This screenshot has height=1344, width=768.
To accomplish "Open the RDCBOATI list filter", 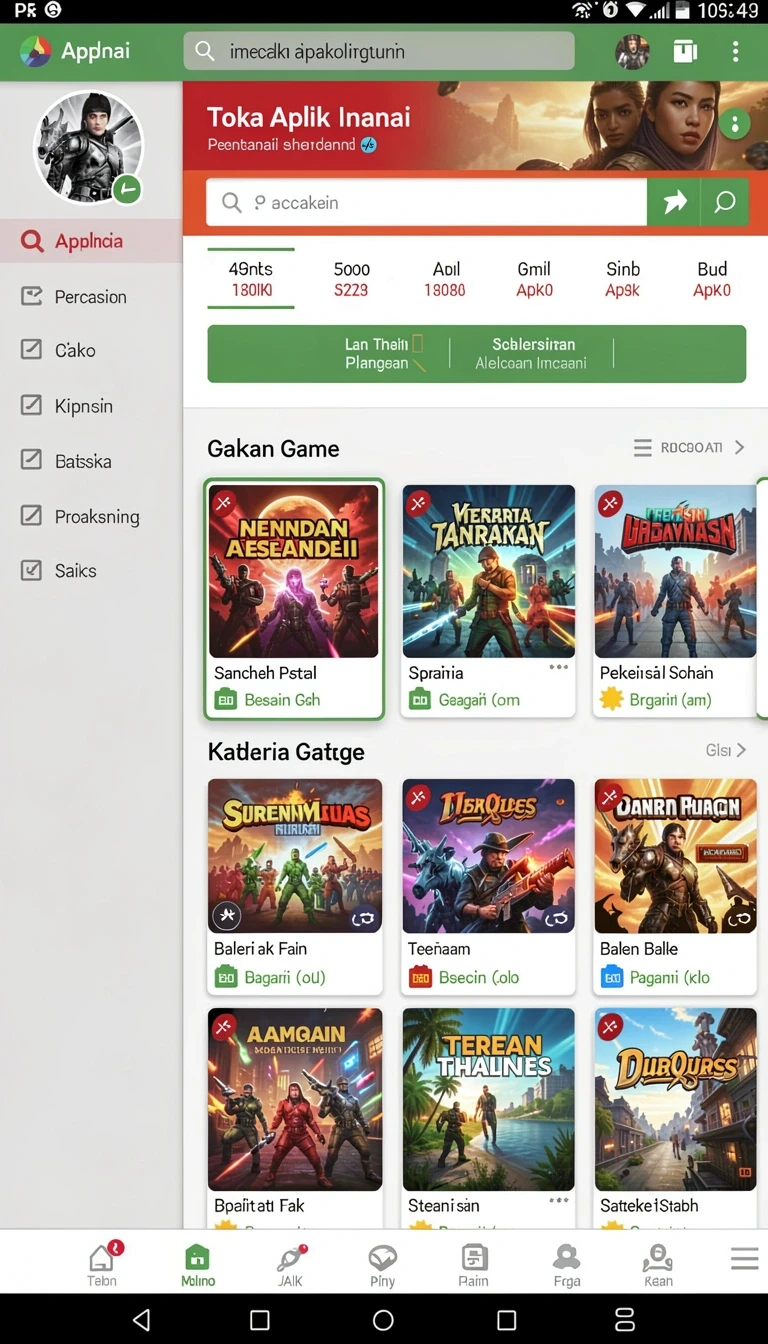I will coord(678,448).
